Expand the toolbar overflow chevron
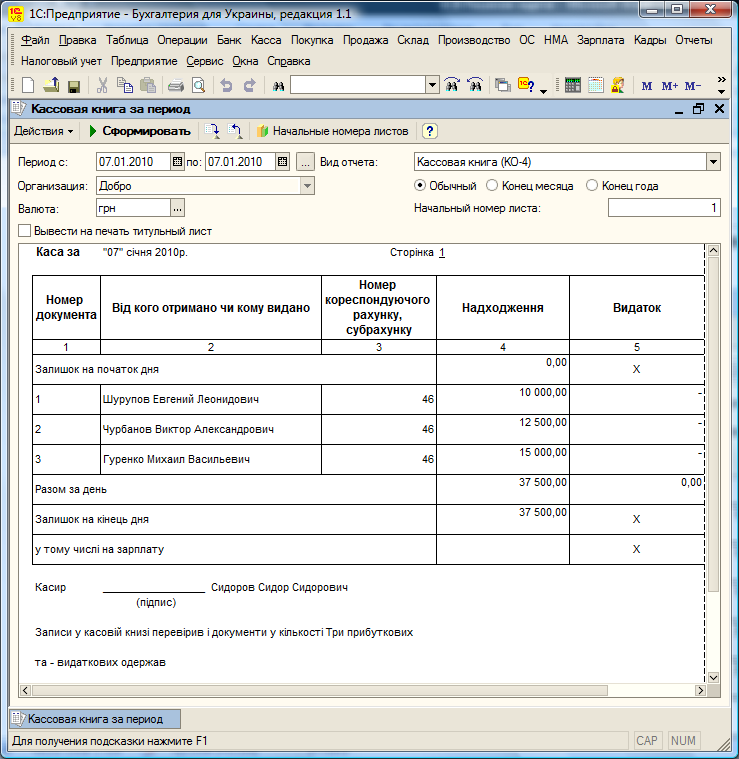This screenshot has width=739, height=759. pos(721,79)
